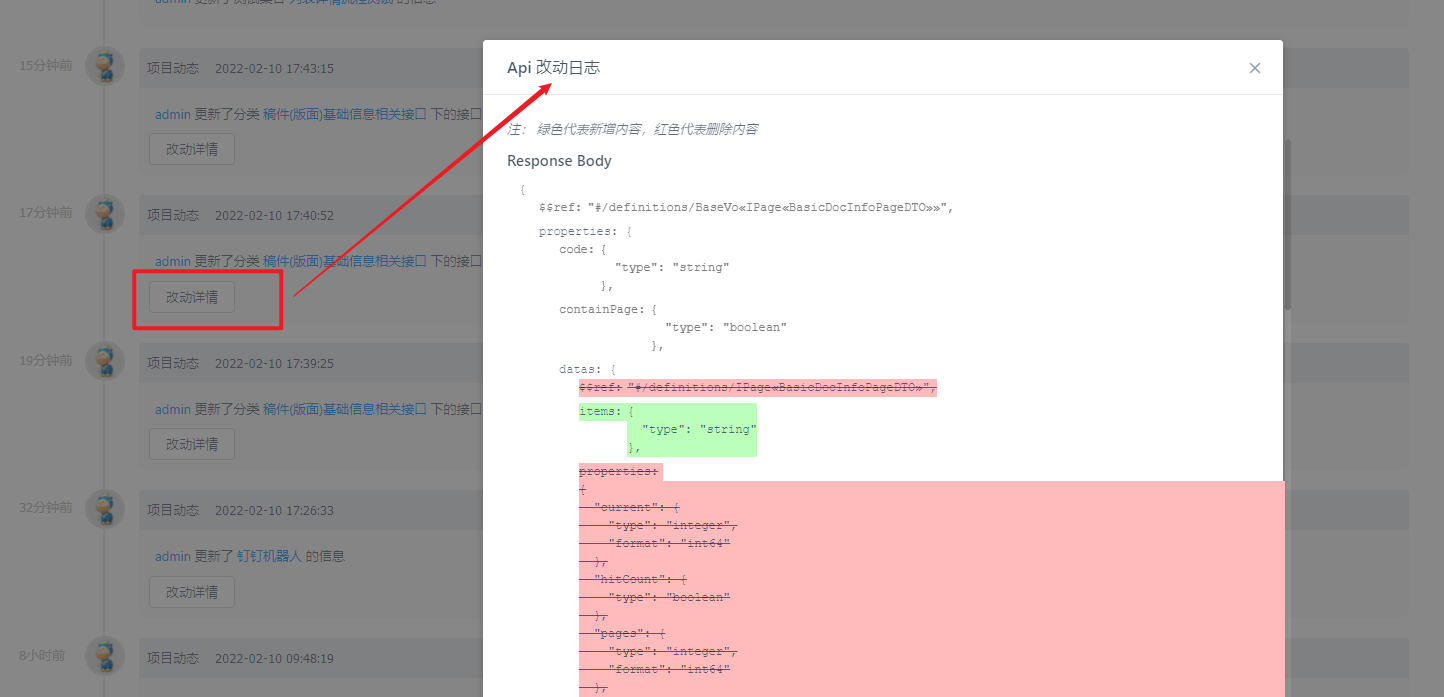The image size is (1444, 697).
Task: Open 改动详情 for the 17:40:52 entry
Action: coord(192,297)
